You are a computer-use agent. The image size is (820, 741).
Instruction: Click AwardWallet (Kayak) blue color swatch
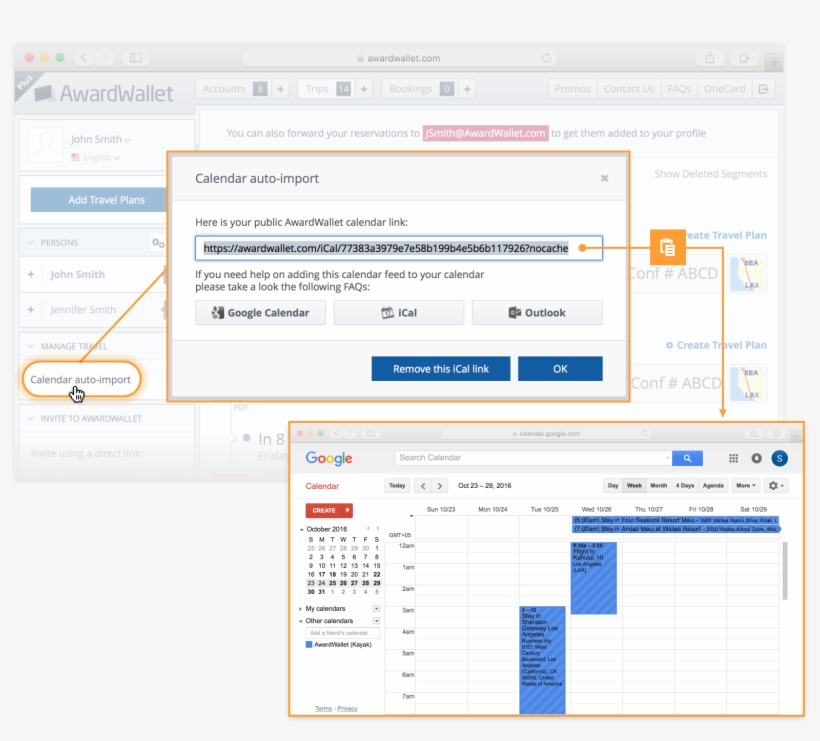[x=309, y=645]
